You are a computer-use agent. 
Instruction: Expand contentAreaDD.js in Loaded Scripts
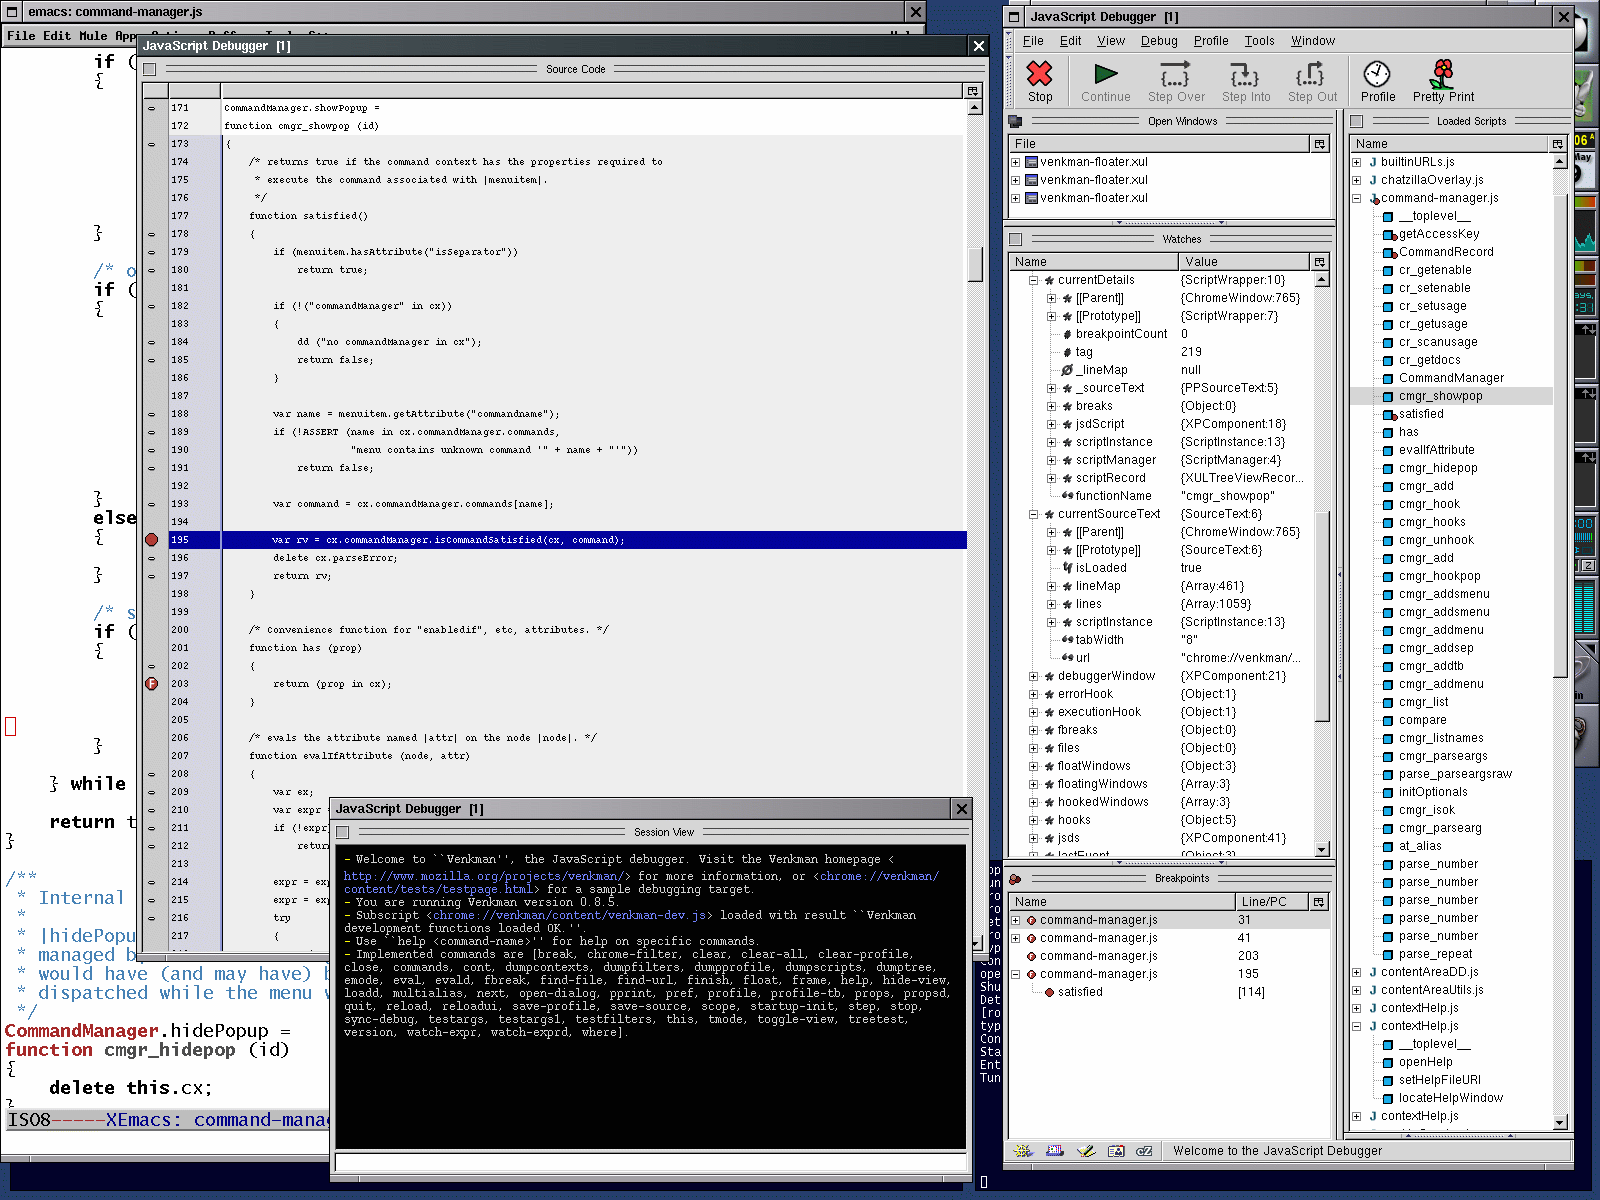click(x=1357, y=972)
